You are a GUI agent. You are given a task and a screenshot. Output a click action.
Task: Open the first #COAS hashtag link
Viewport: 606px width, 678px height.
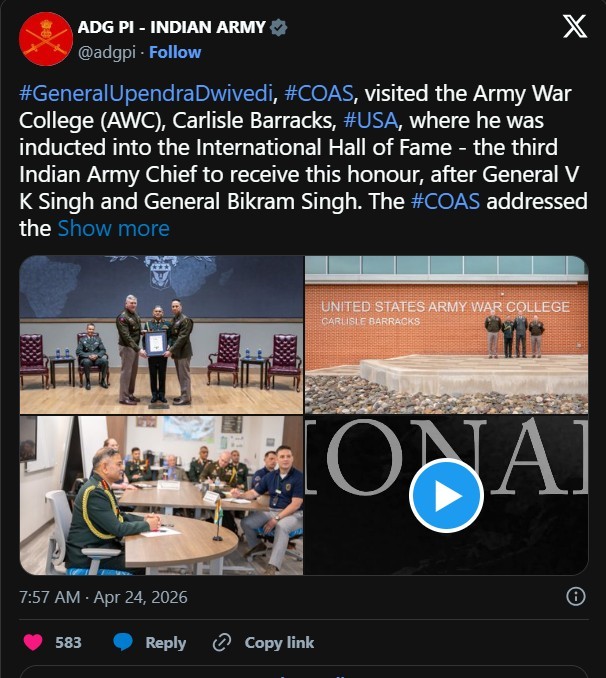pyautogui.click(x=320, y=93)
